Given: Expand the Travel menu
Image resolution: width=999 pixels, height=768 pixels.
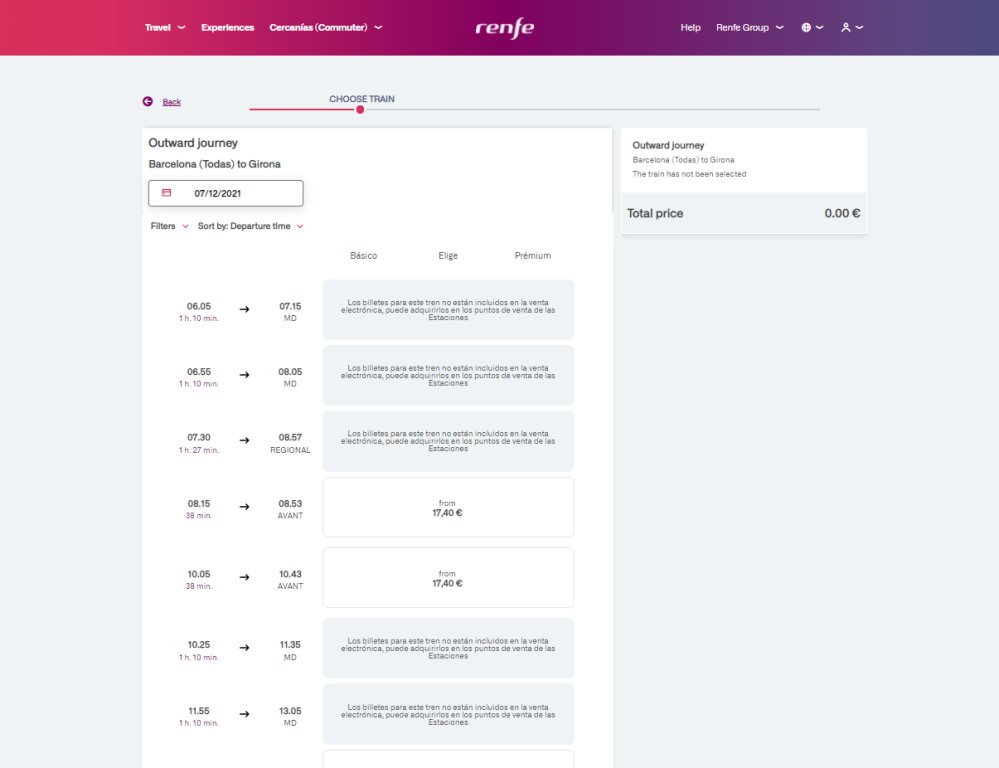Looking at the screenshot, I should pos(165,27).
